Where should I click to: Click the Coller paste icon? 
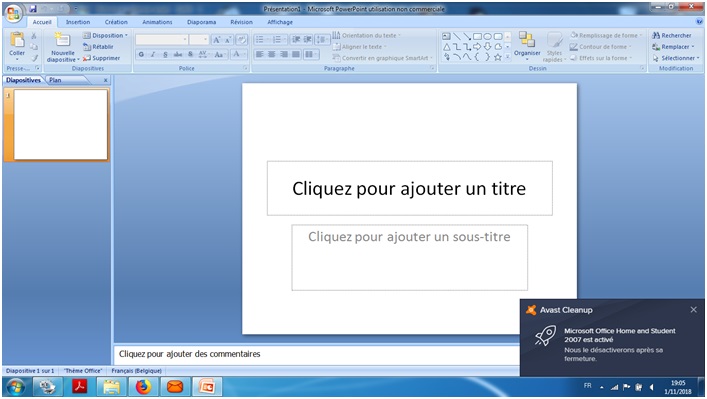click(17, 40)
